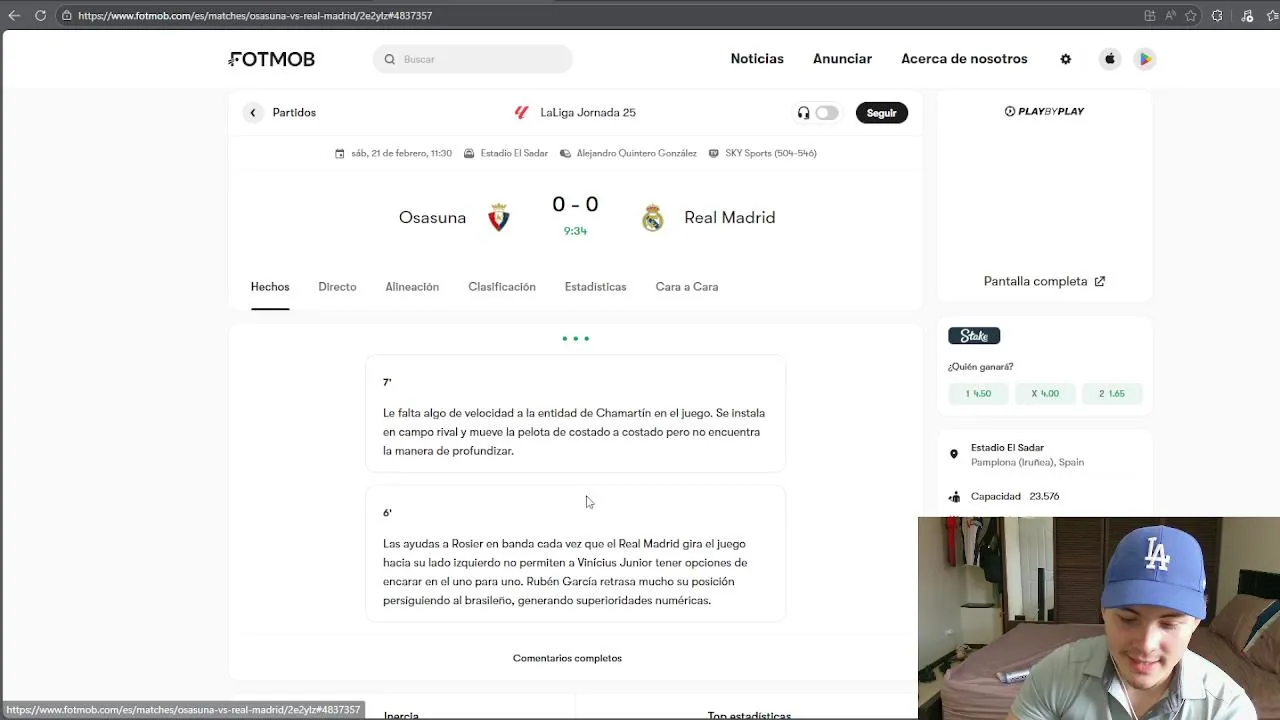The width and height of the screenshot is (1280, 720).
Task: Reload the page with browser refresh
Action: click(x=40, y=15)
